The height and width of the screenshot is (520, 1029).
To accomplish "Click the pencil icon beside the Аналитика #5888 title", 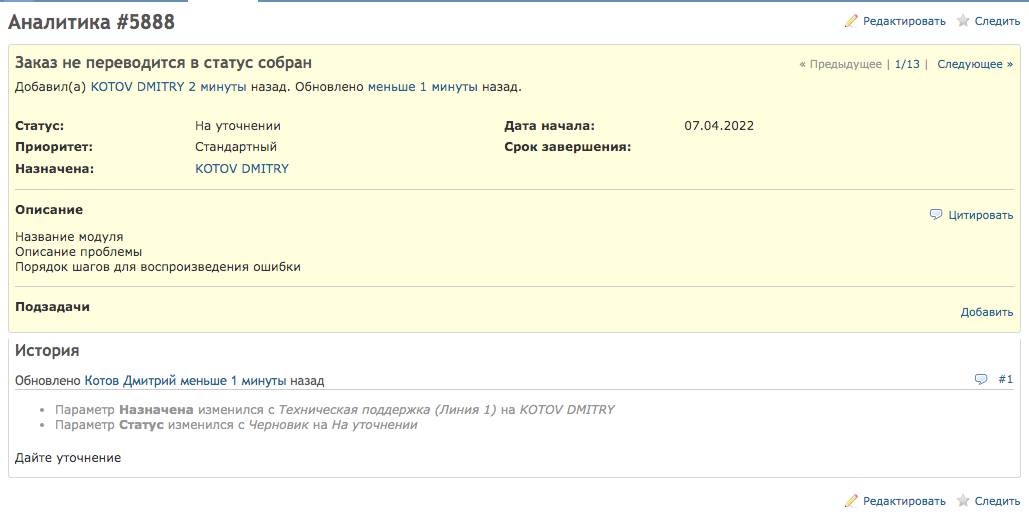I will [851, 21].
